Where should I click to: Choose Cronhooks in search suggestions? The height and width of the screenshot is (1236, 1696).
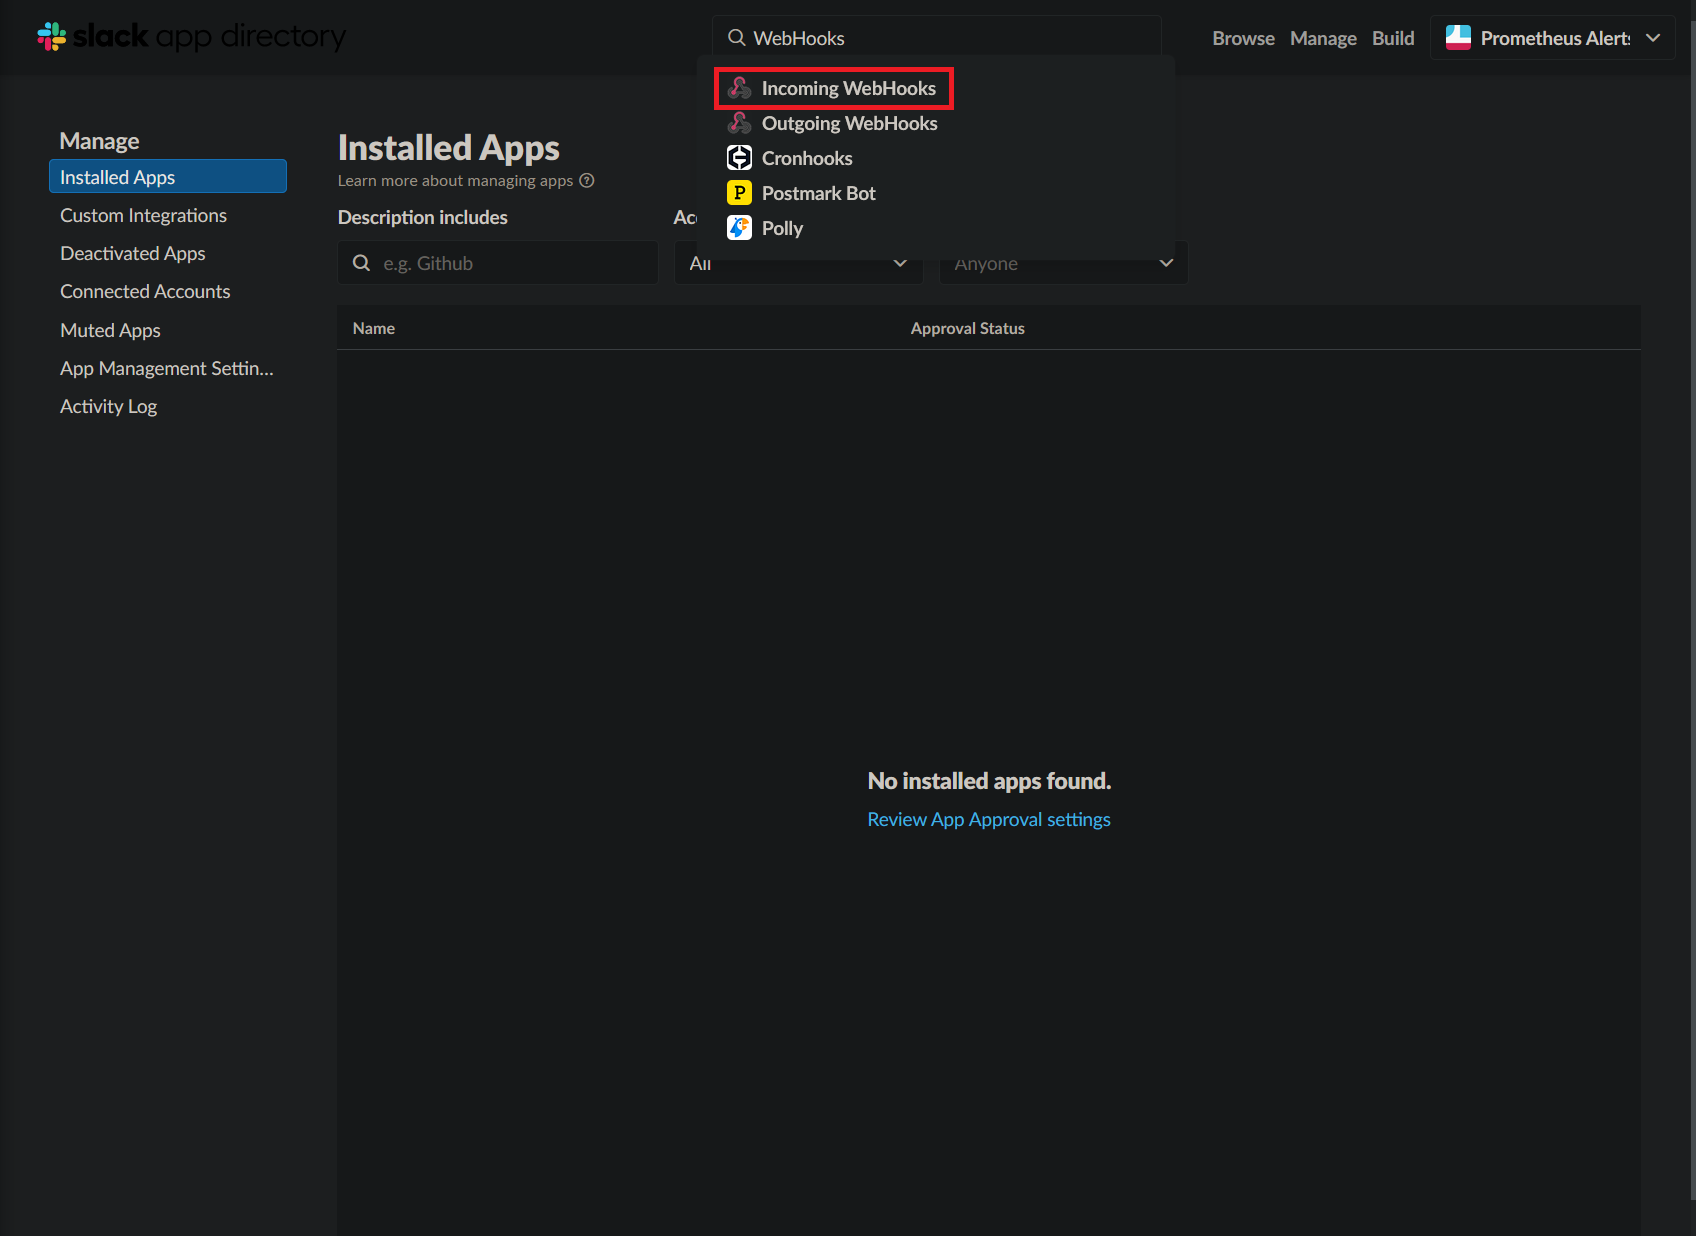(807, 158)
